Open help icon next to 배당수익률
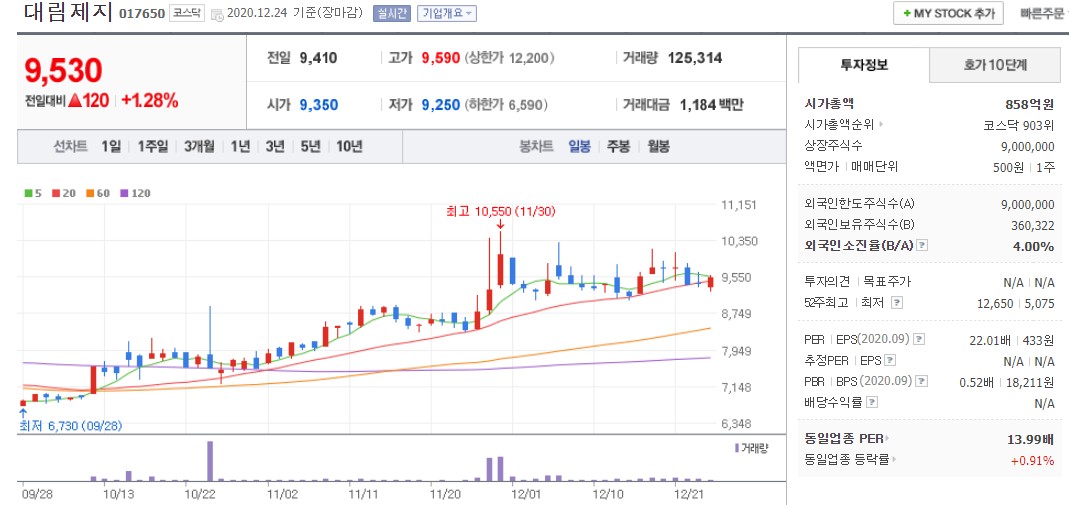Screen dimensions: 1069x505 (871, 403)
